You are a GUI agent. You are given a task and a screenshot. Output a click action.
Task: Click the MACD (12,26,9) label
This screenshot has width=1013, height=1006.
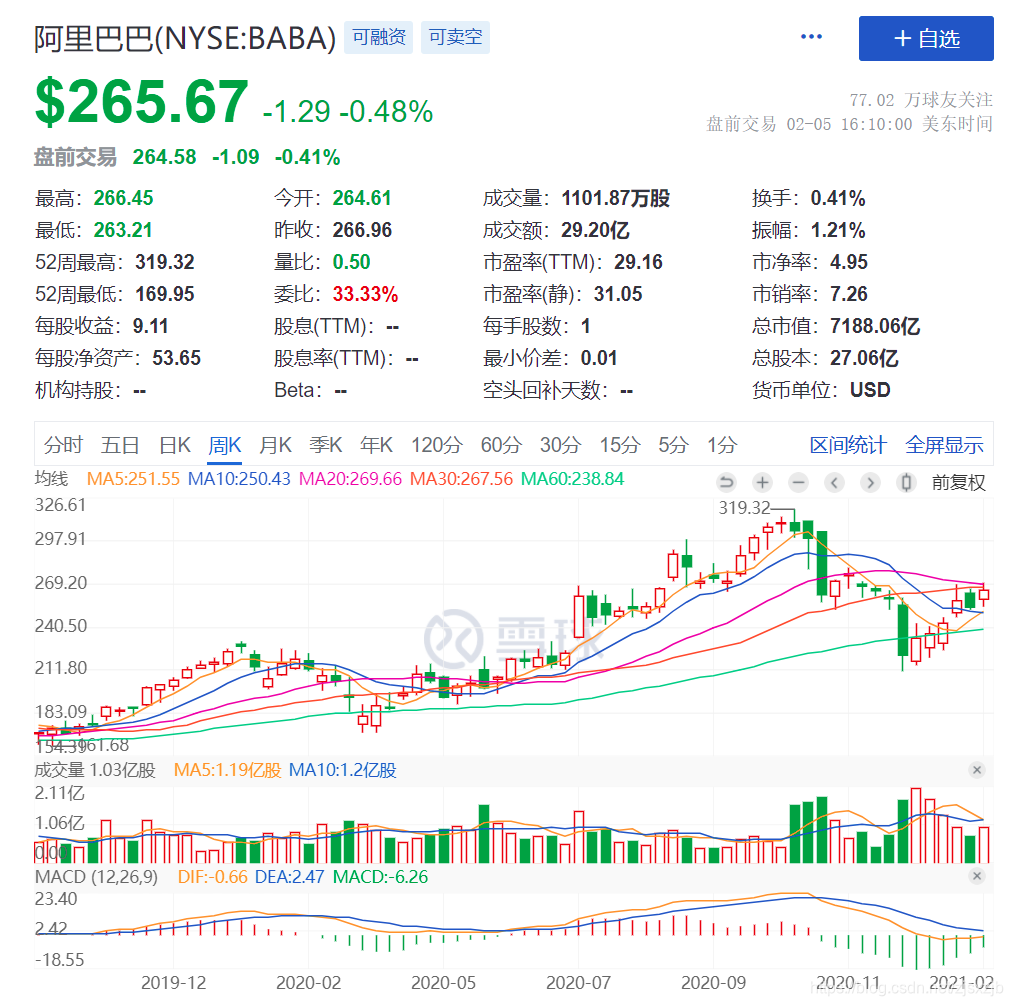point(96,877)
